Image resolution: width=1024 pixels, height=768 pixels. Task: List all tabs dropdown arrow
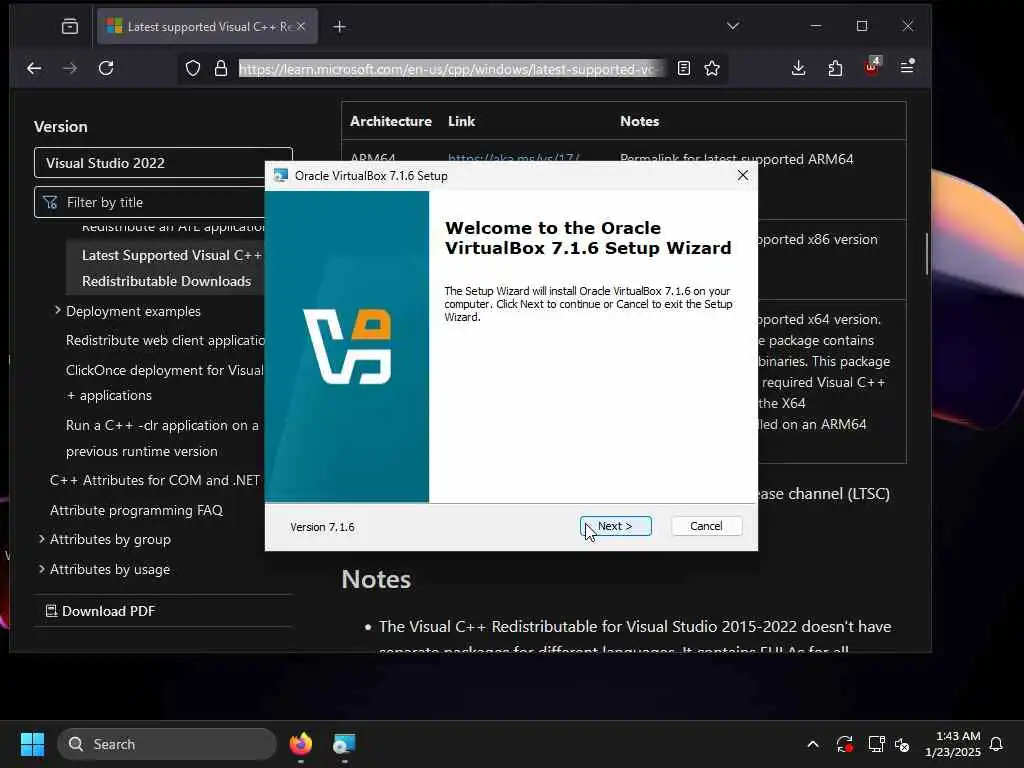[x=733, y=26]
